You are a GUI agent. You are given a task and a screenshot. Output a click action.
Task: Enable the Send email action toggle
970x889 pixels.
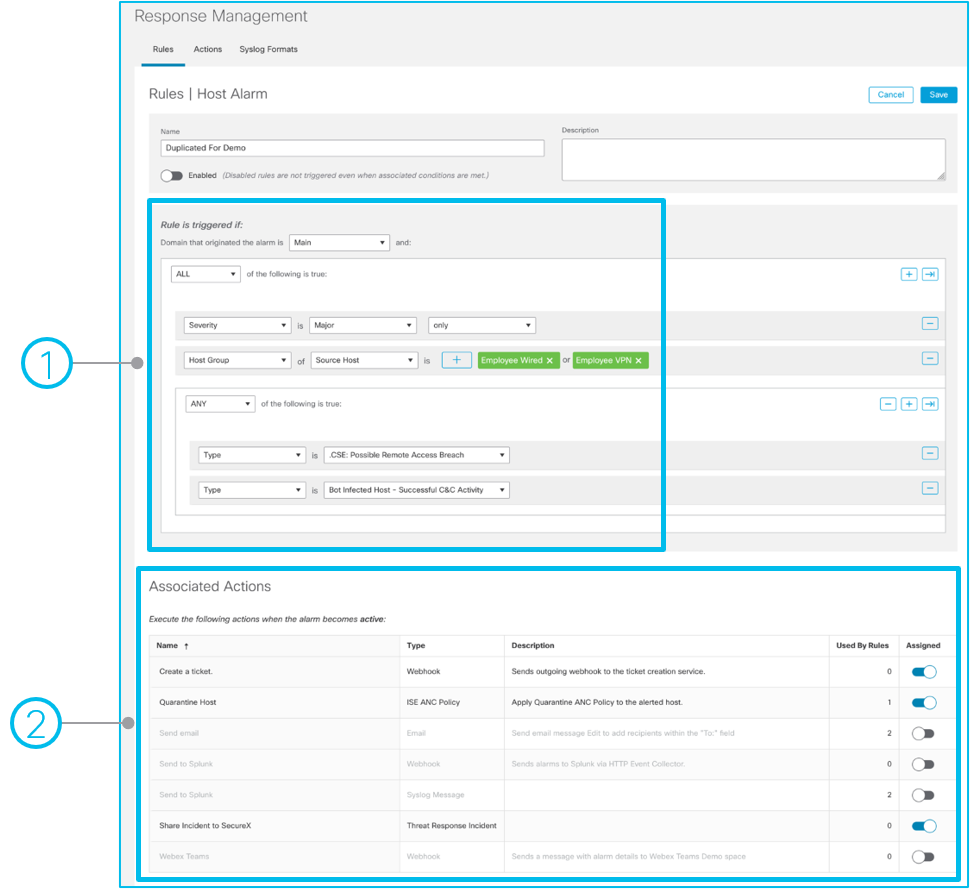pyautogui.click(x=923, y=733)
